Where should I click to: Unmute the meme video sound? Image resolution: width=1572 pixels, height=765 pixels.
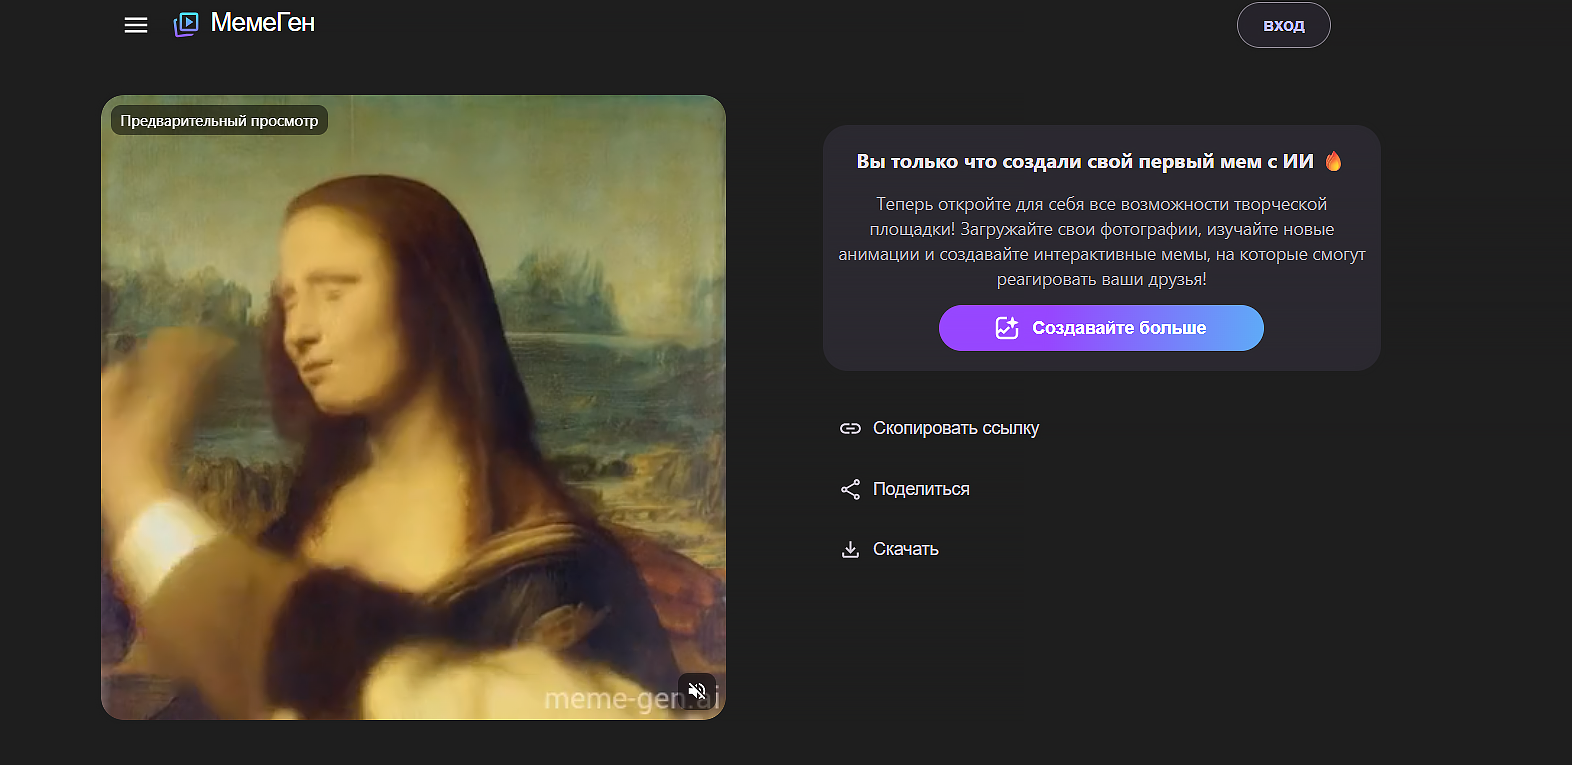[x=697, y=691]
